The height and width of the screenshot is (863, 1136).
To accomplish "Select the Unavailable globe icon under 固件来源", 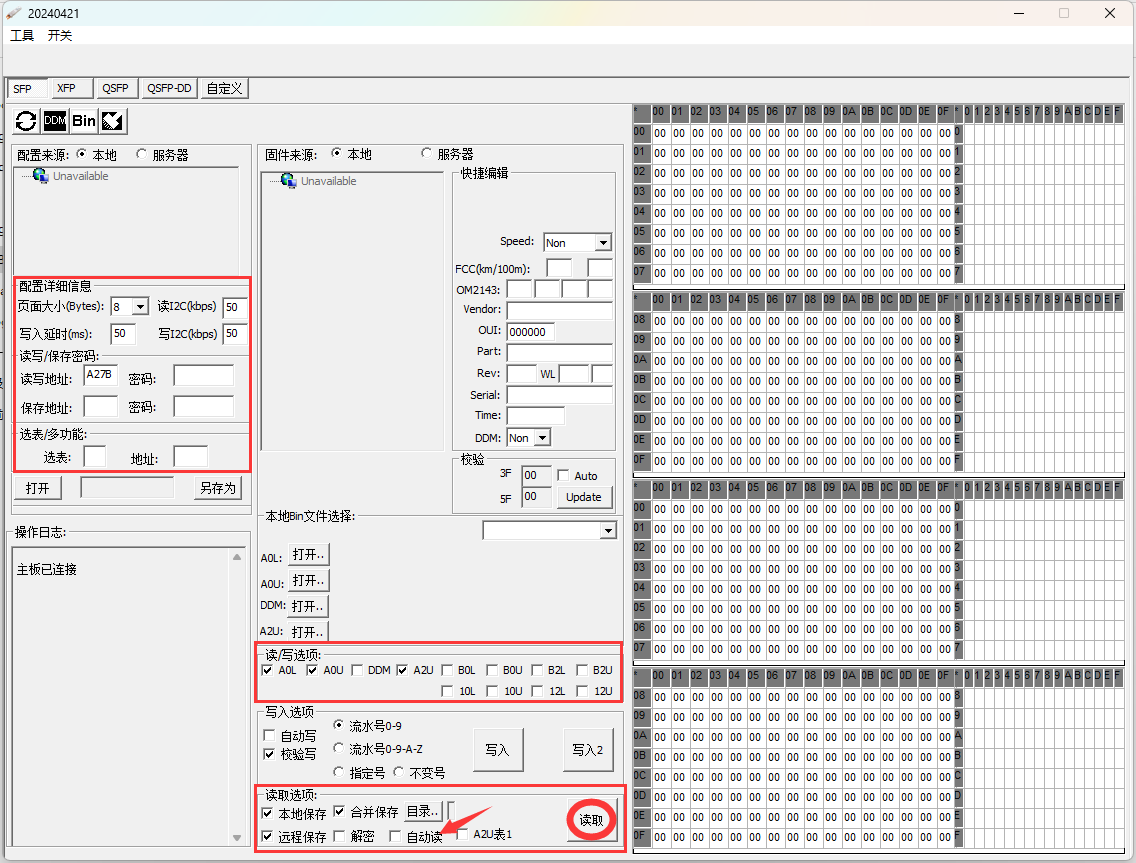I will tap(288, 181).
